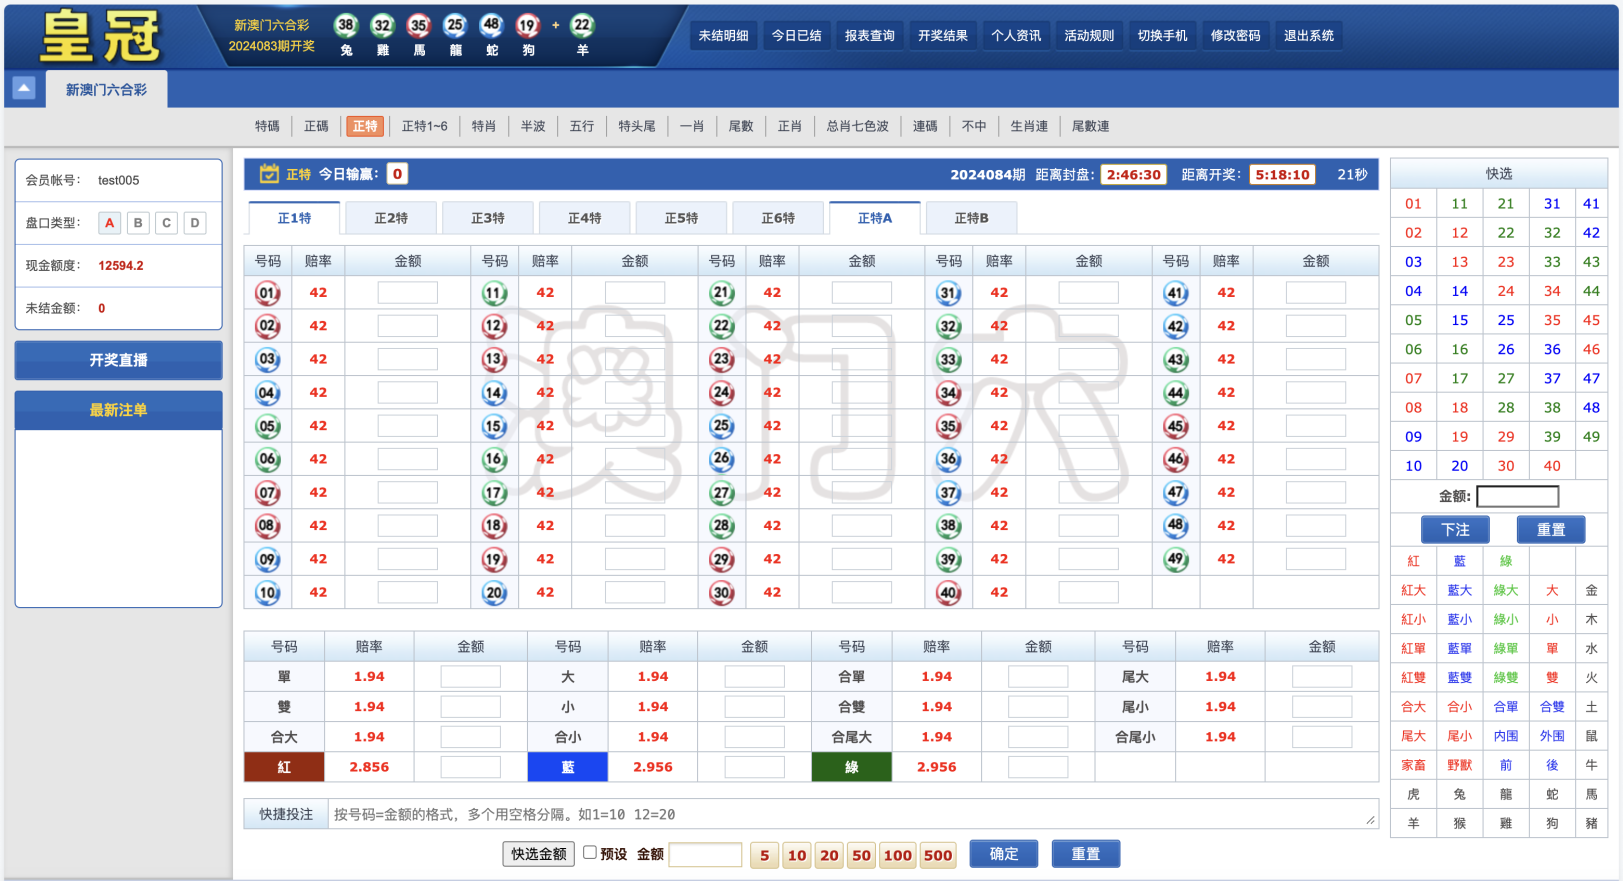Tick the 预设 checkbox
Image resolution: width=1623 pixels, height=881 pixels.
coord(590,853)
